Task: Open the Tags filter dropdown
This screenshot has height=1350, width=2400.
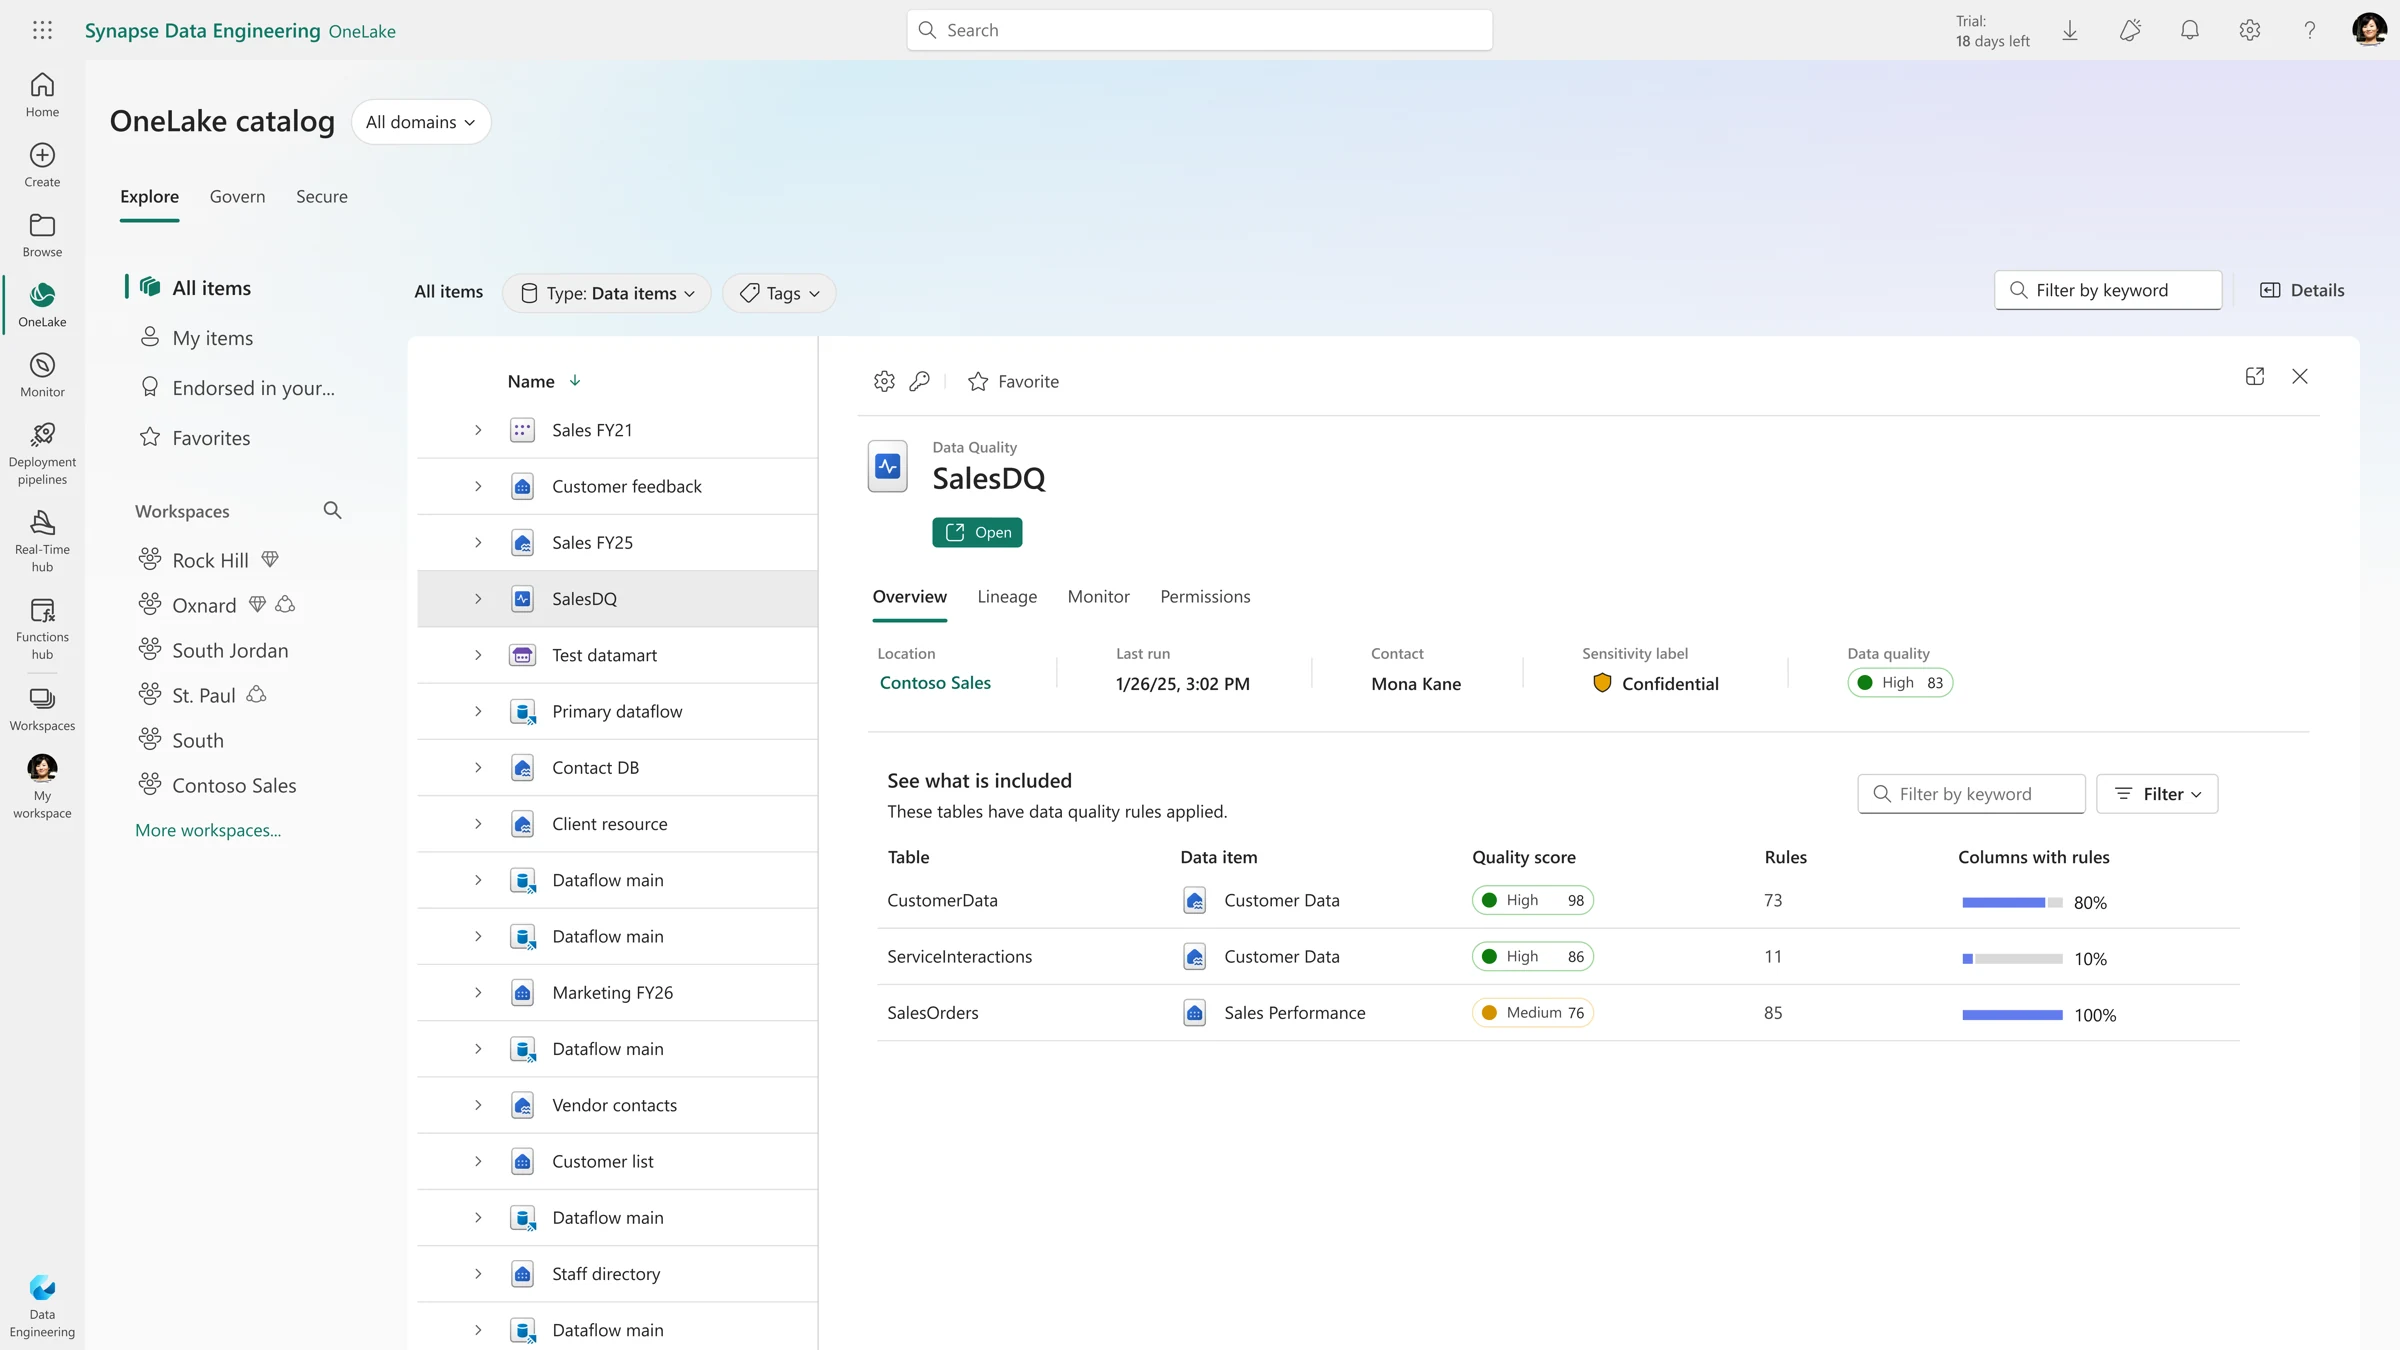Action: (x=779, y=293)
